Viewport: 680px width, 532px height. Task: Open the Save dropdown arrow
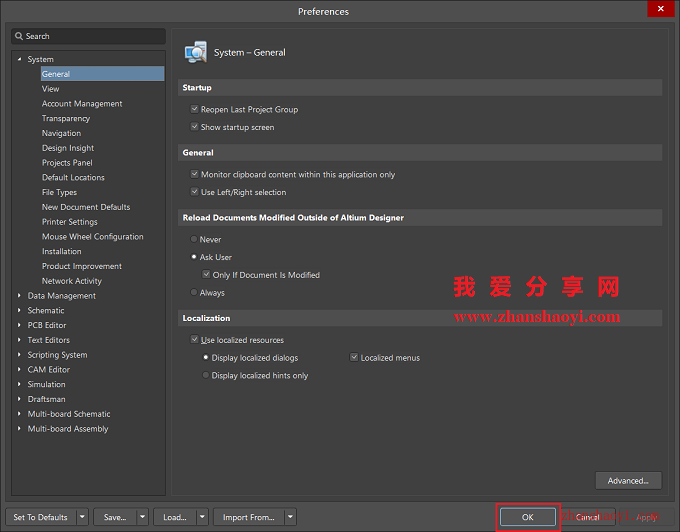pos(142,517)
